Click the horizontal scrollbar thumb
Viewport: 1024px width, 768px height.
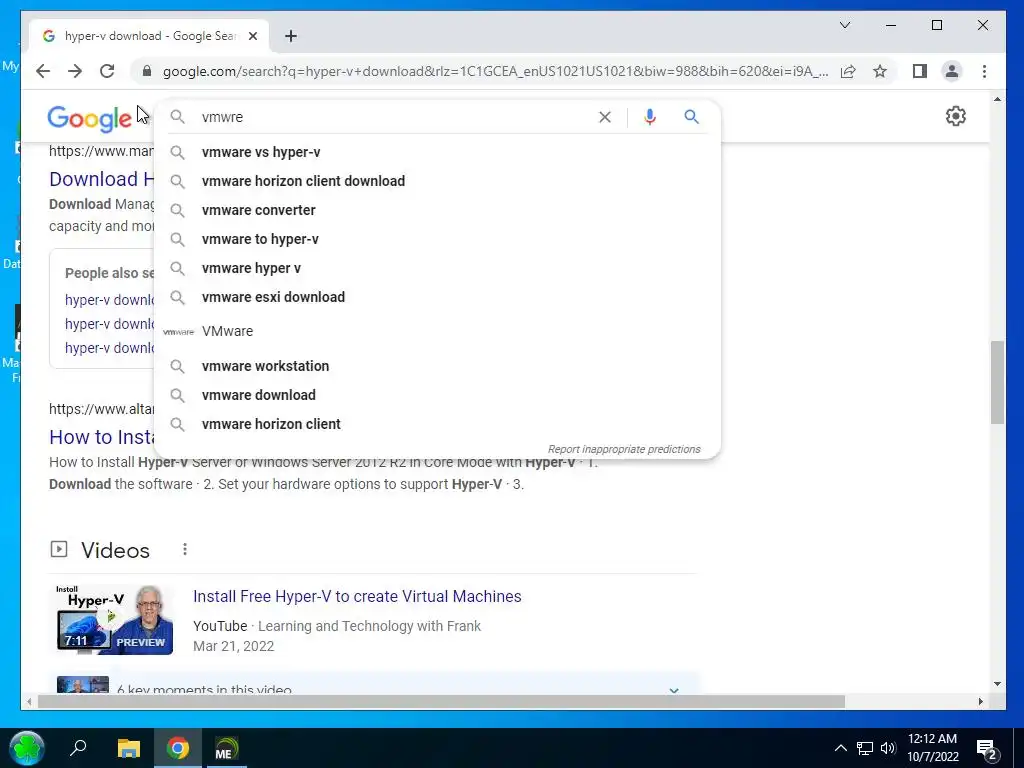pos(441,702)
